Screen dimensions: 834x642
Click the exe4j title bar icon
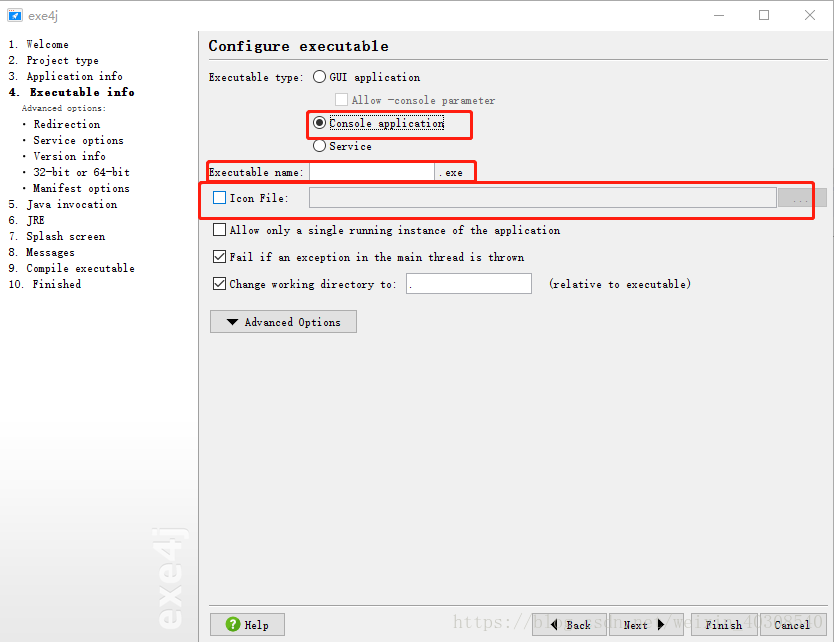[15, 15]
